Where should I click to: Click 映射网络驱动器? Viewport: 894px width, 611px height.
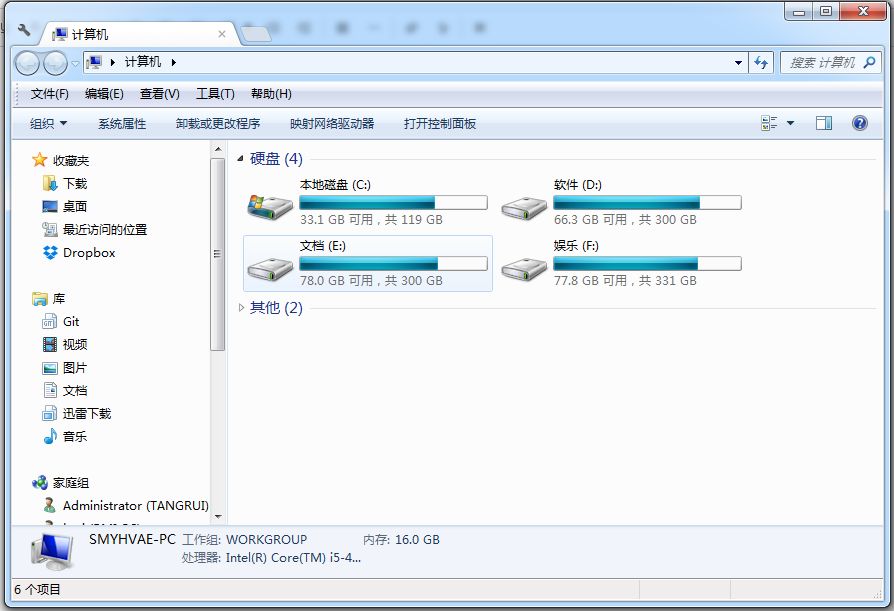(332, 123)
